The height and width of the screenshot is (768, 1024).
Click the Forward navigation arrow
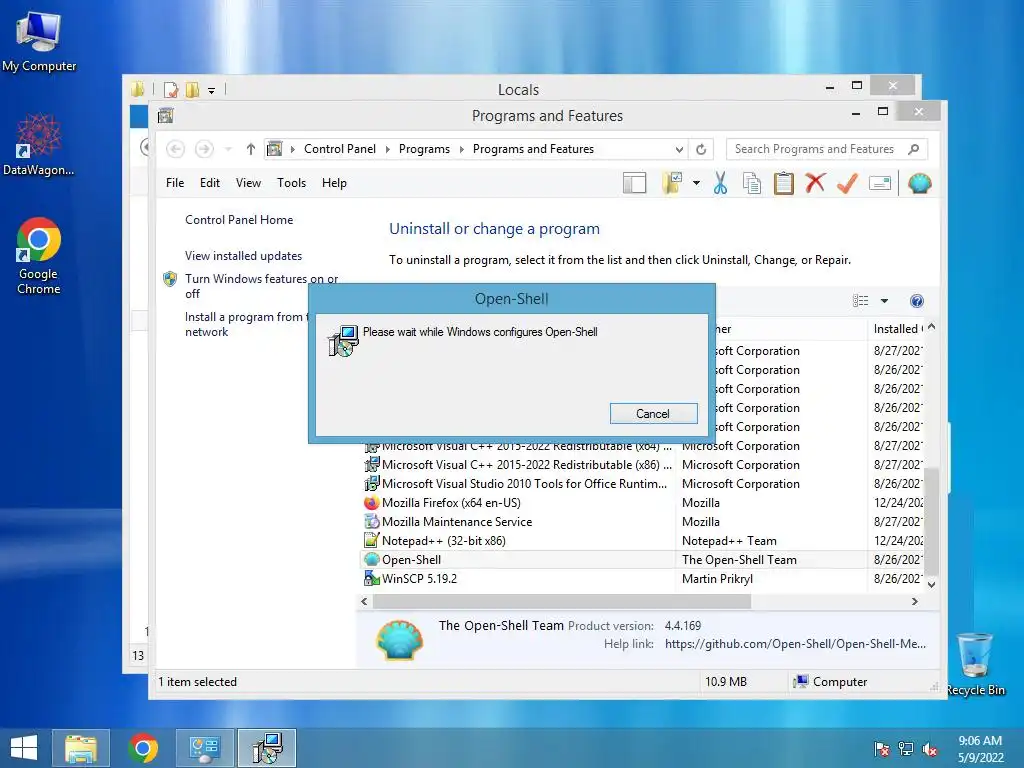point(204,149)
